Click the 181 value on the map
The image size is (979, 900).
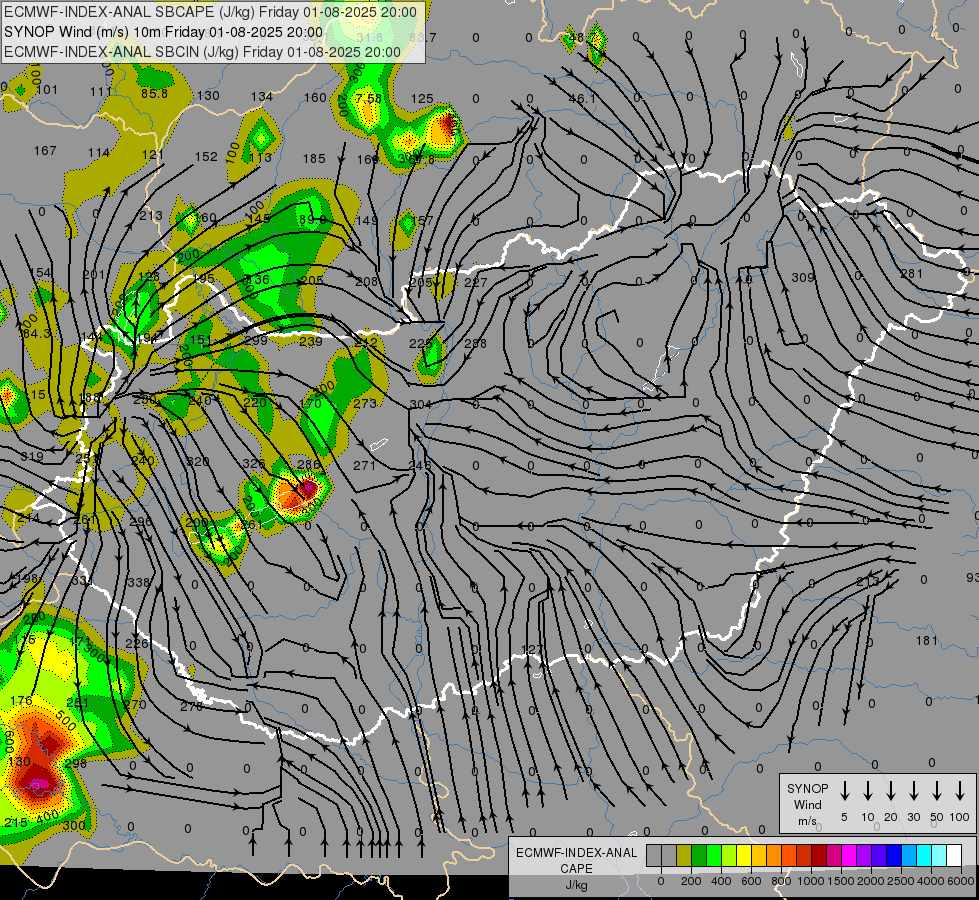pos(927,640)
